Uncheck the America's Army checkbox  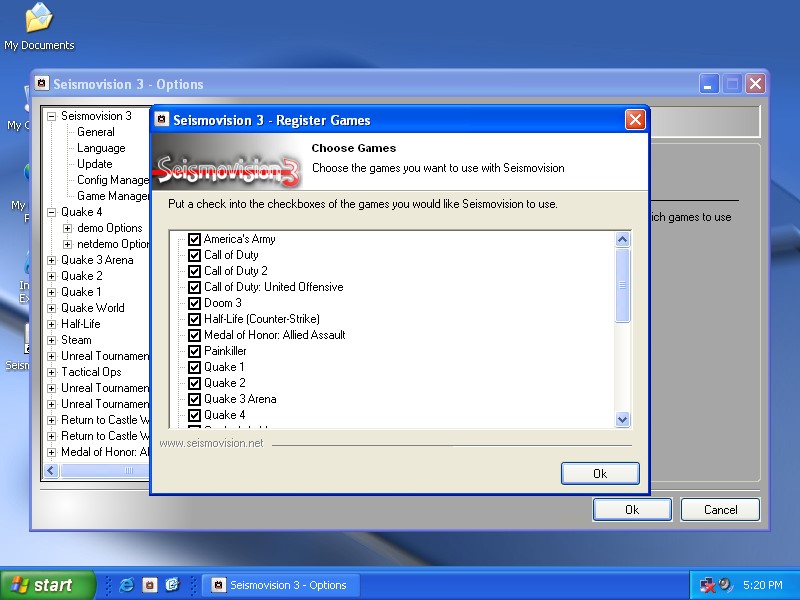[195, 239]
